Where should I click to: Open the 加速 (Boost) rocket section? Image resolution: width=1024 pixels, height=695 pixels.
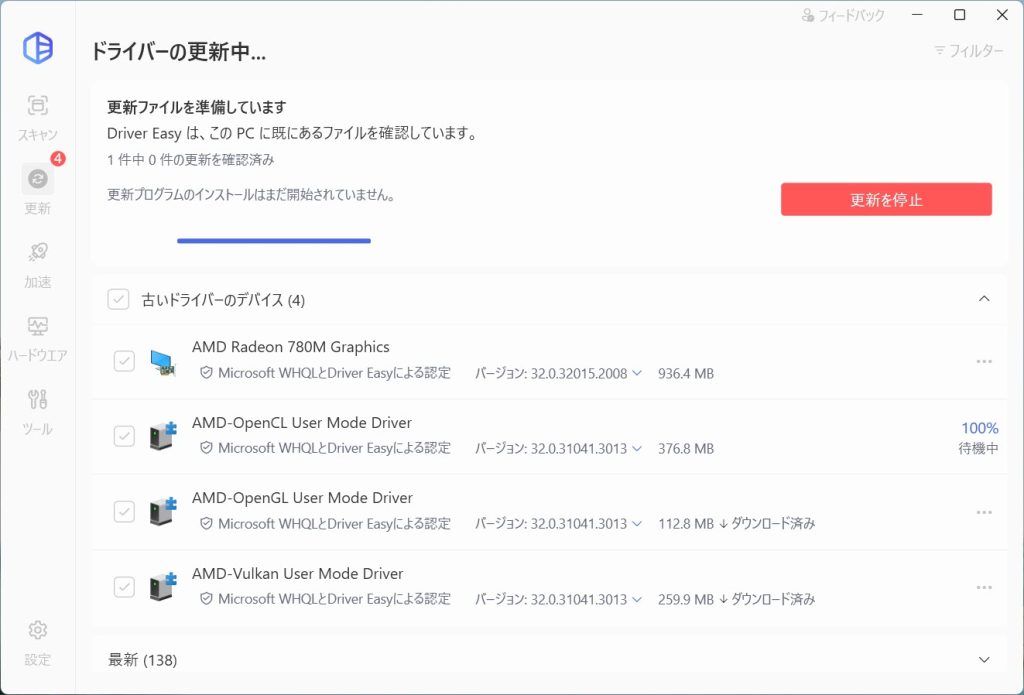pos(37,265)
